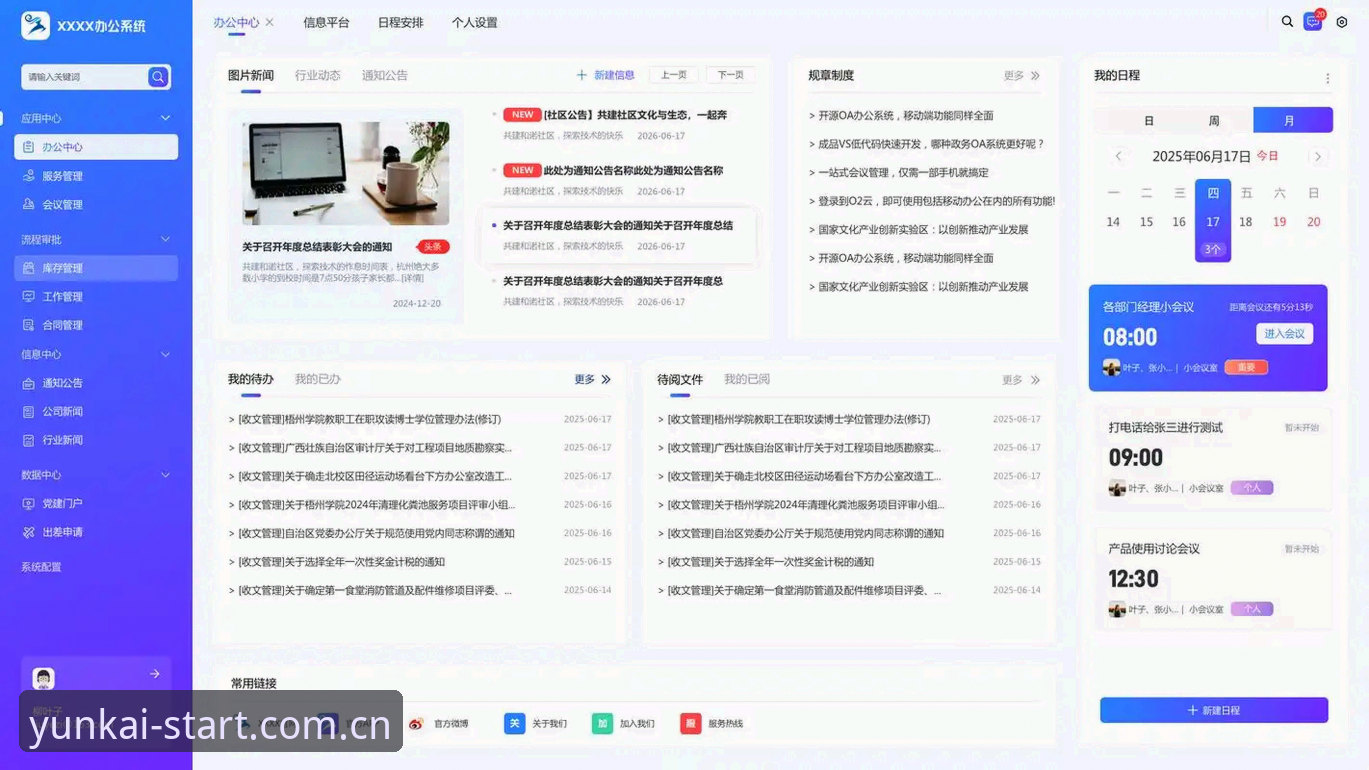Select date 19 in the calendar
Screen dimensions: 1369x770
tap(1279, 222)
